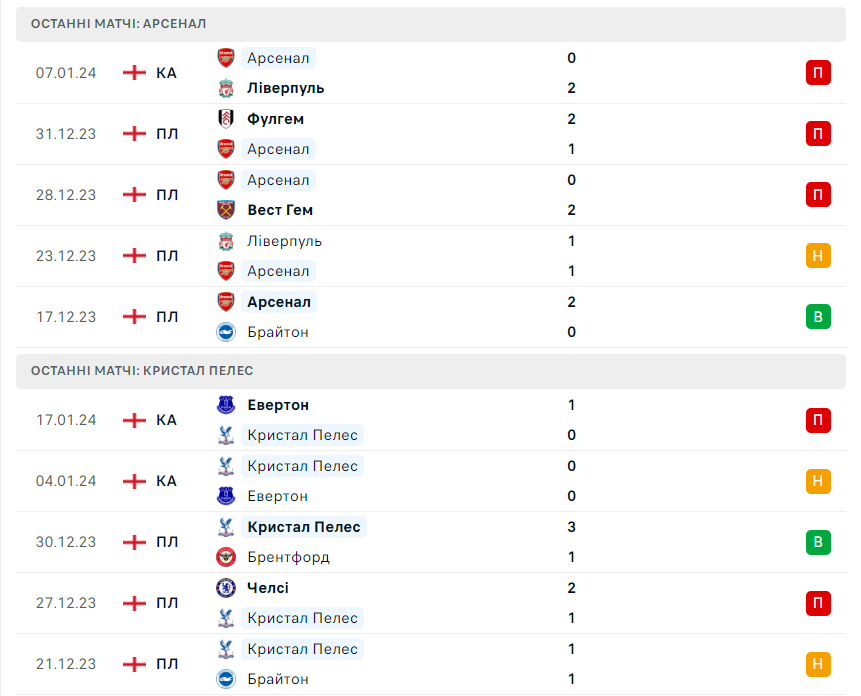861x696 pixels.
Task: Click orange Н badge for Liverpool–Arsenal draw
Action: tap(818, 256)
